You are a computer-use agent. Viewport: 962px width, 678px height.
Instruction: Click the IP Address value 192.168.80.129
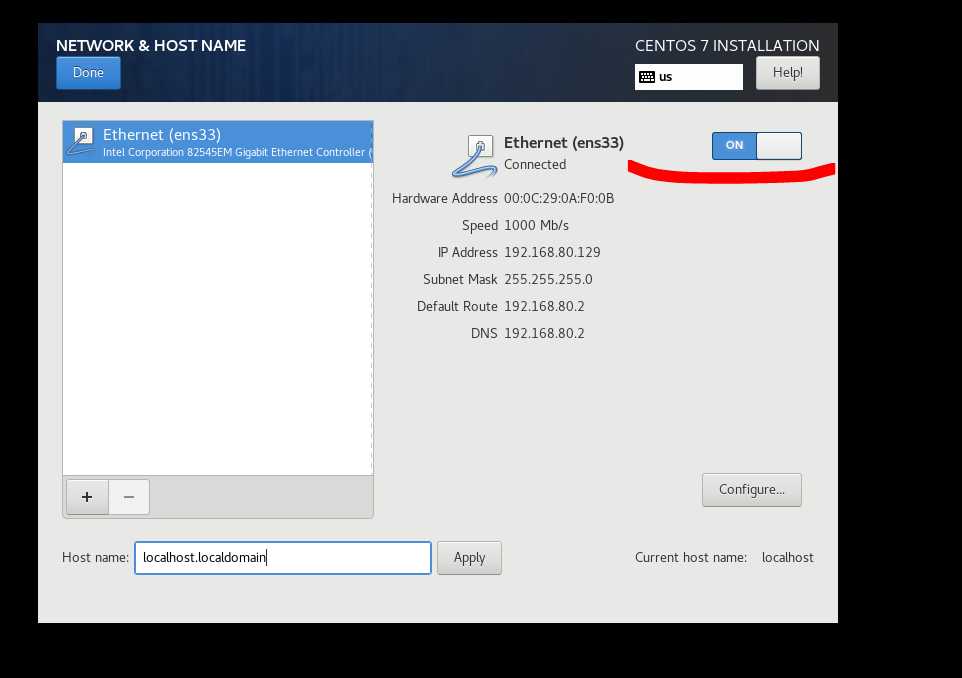pyautogui.click(x=552, y=252)
